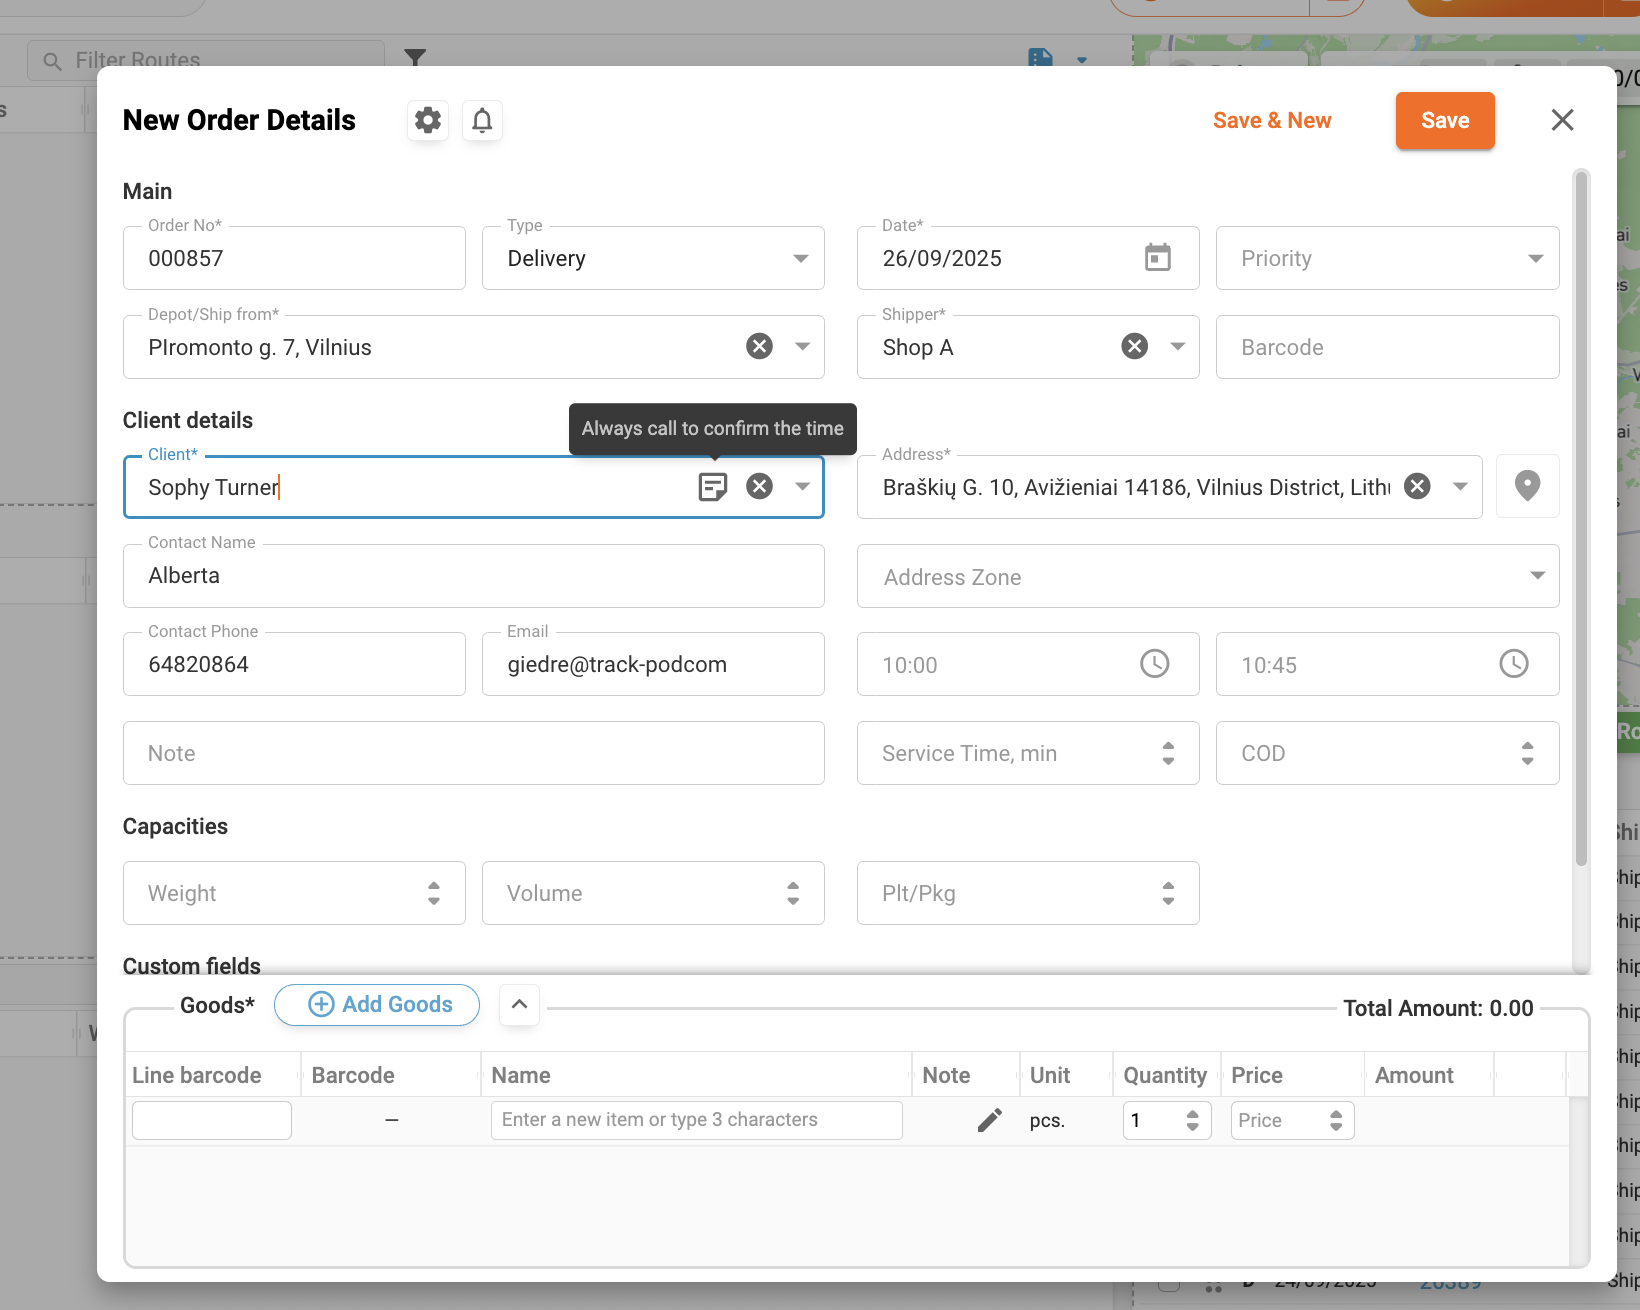Click the Add Goods button

(x=377, y=1004)
